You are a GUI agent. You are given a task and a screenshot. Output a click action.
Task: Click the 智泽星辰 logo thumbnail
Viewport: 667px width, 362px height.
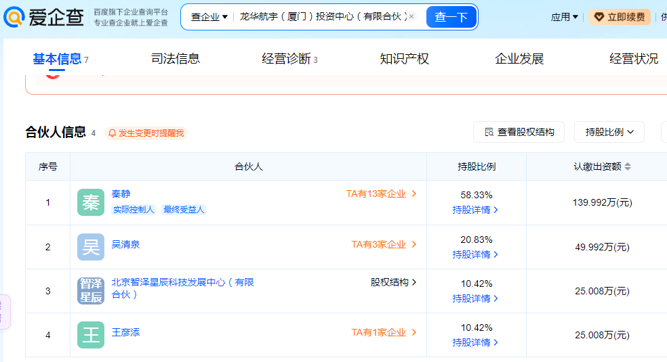[91, 291]
